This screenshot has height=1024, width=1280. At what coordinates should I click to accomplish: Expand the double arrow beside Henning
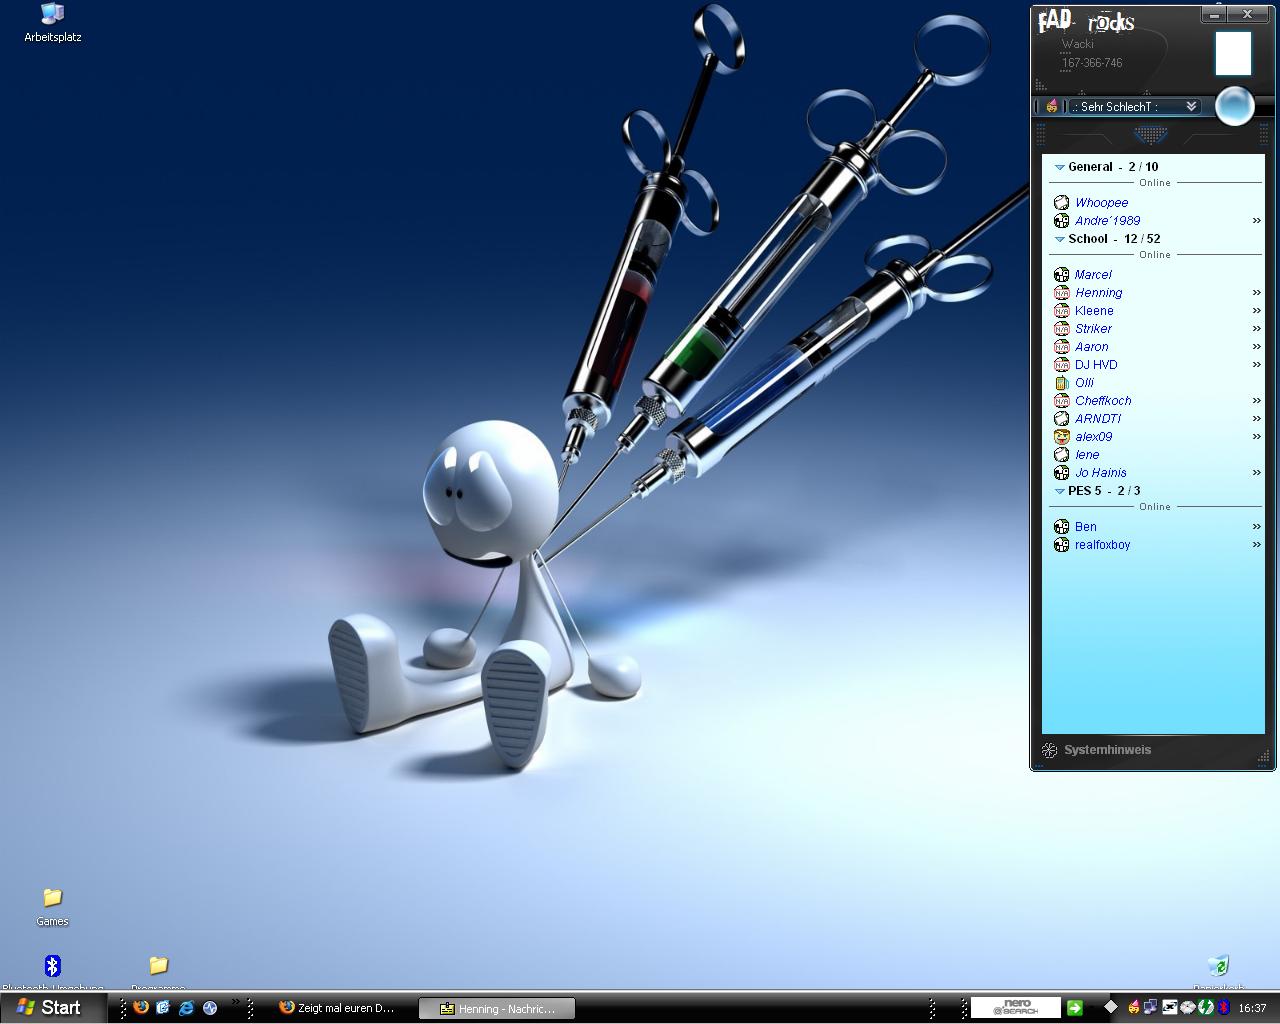[x=1256, y=293]
